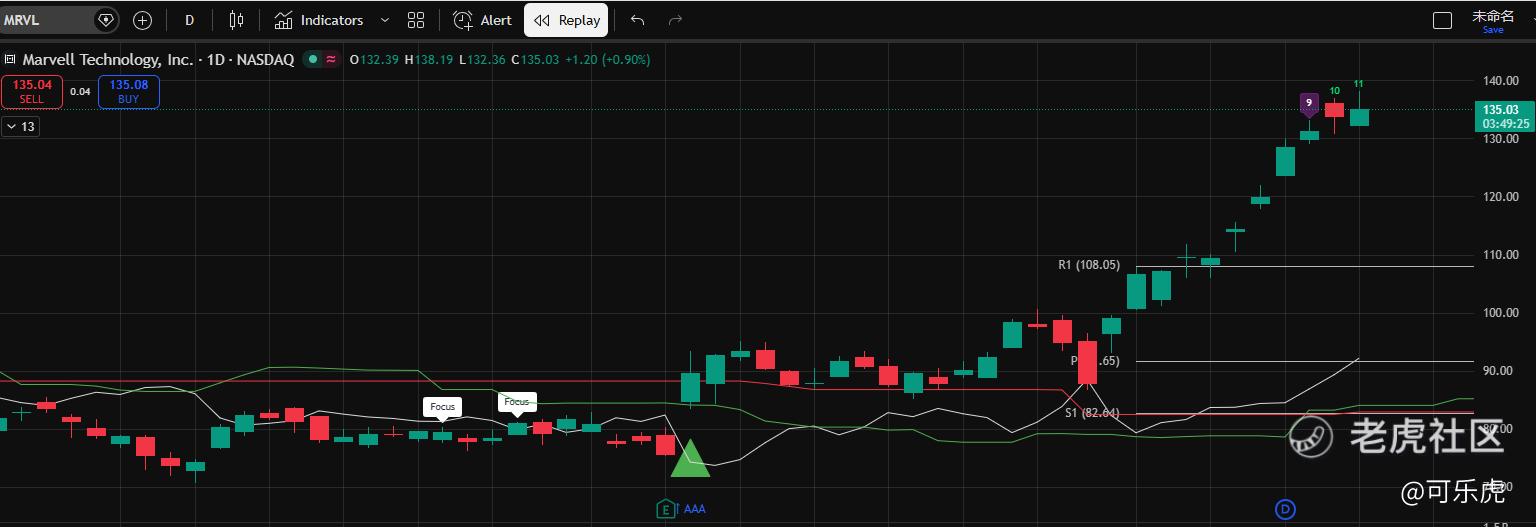The image size is (1536, 527).
Task: Open the layout setup square icon
Action: pyautogui.click(x=1442, y=20)
